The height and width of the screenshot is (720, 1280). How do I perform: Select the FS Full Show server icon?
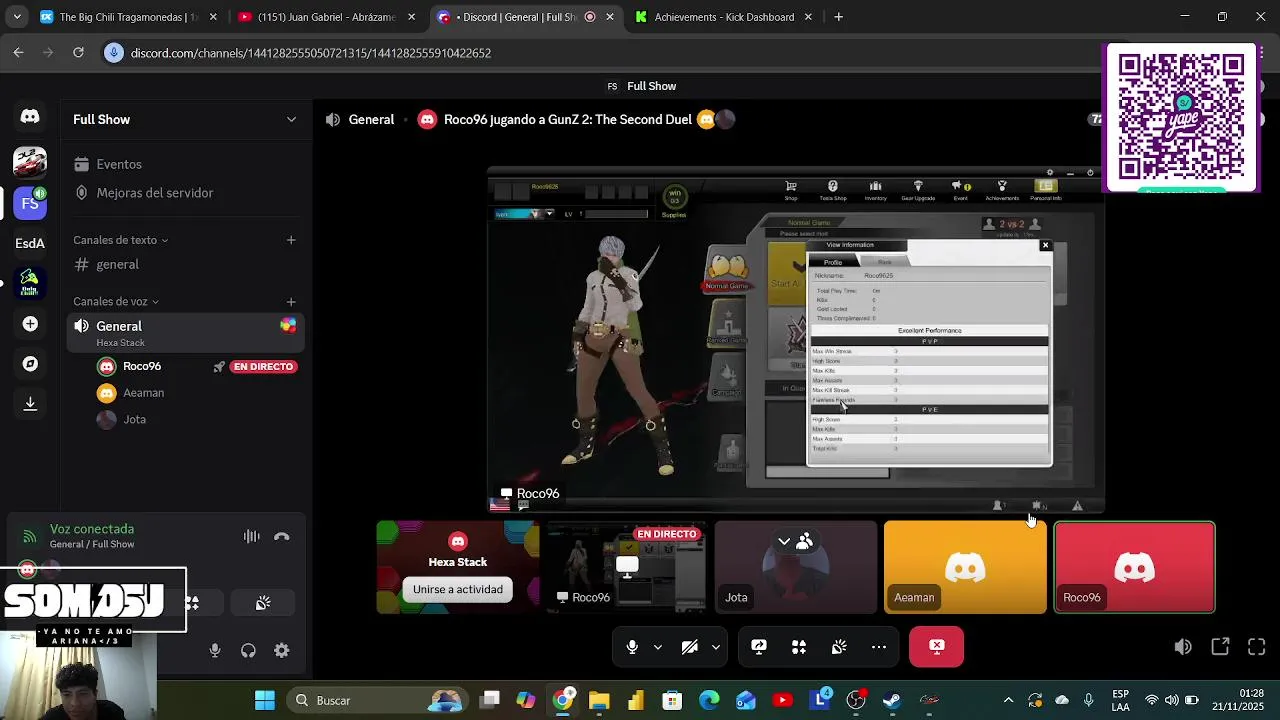coord(30,203)
